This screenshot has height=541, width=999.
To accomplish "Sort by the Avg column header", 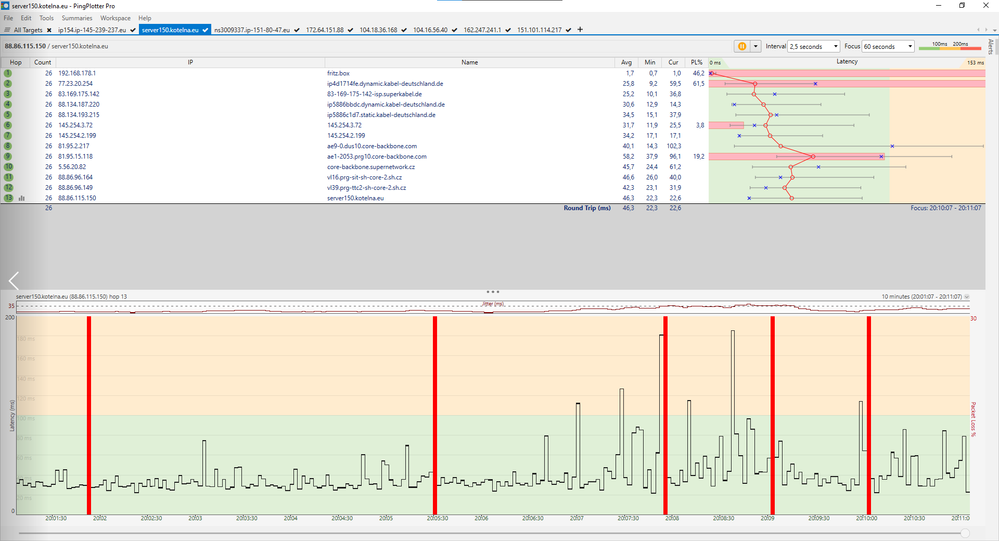I will (x=626, y=62).
